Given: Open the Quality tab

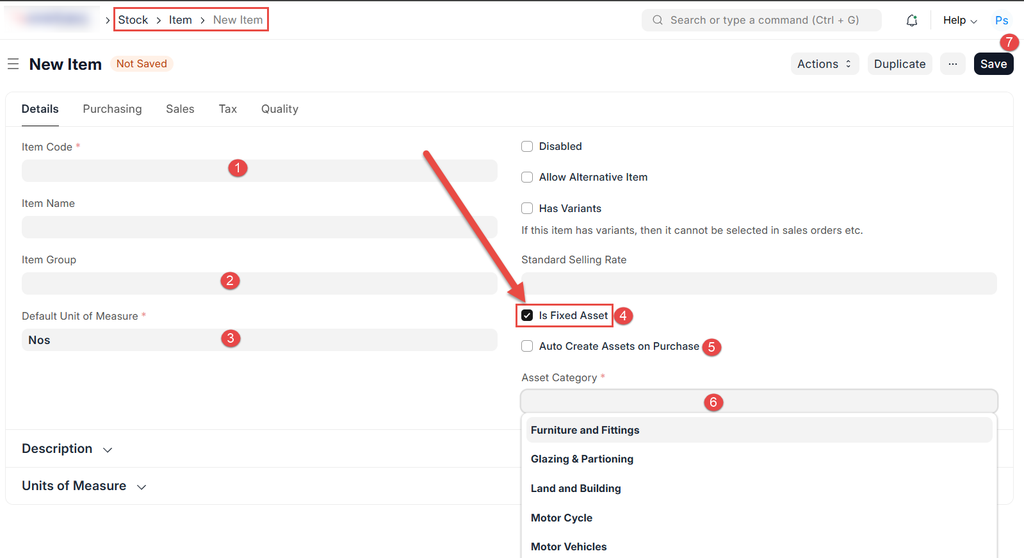Looking at the screenshot, I should (279, 109).
